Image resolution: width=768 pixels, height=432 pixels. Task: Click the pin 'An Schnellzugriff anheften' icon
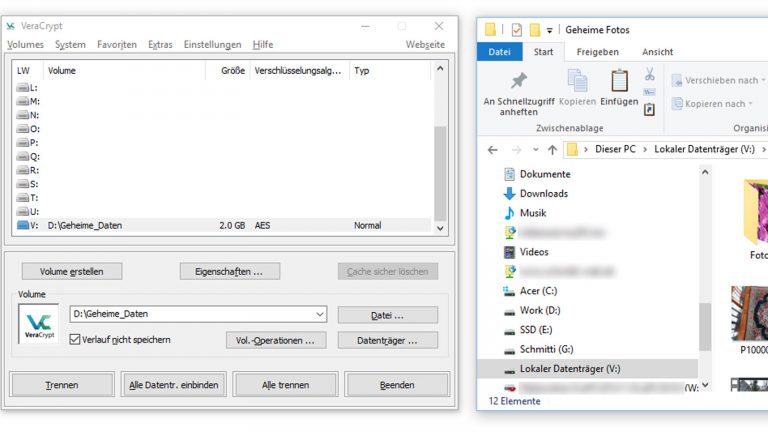(x=519, y=81)
